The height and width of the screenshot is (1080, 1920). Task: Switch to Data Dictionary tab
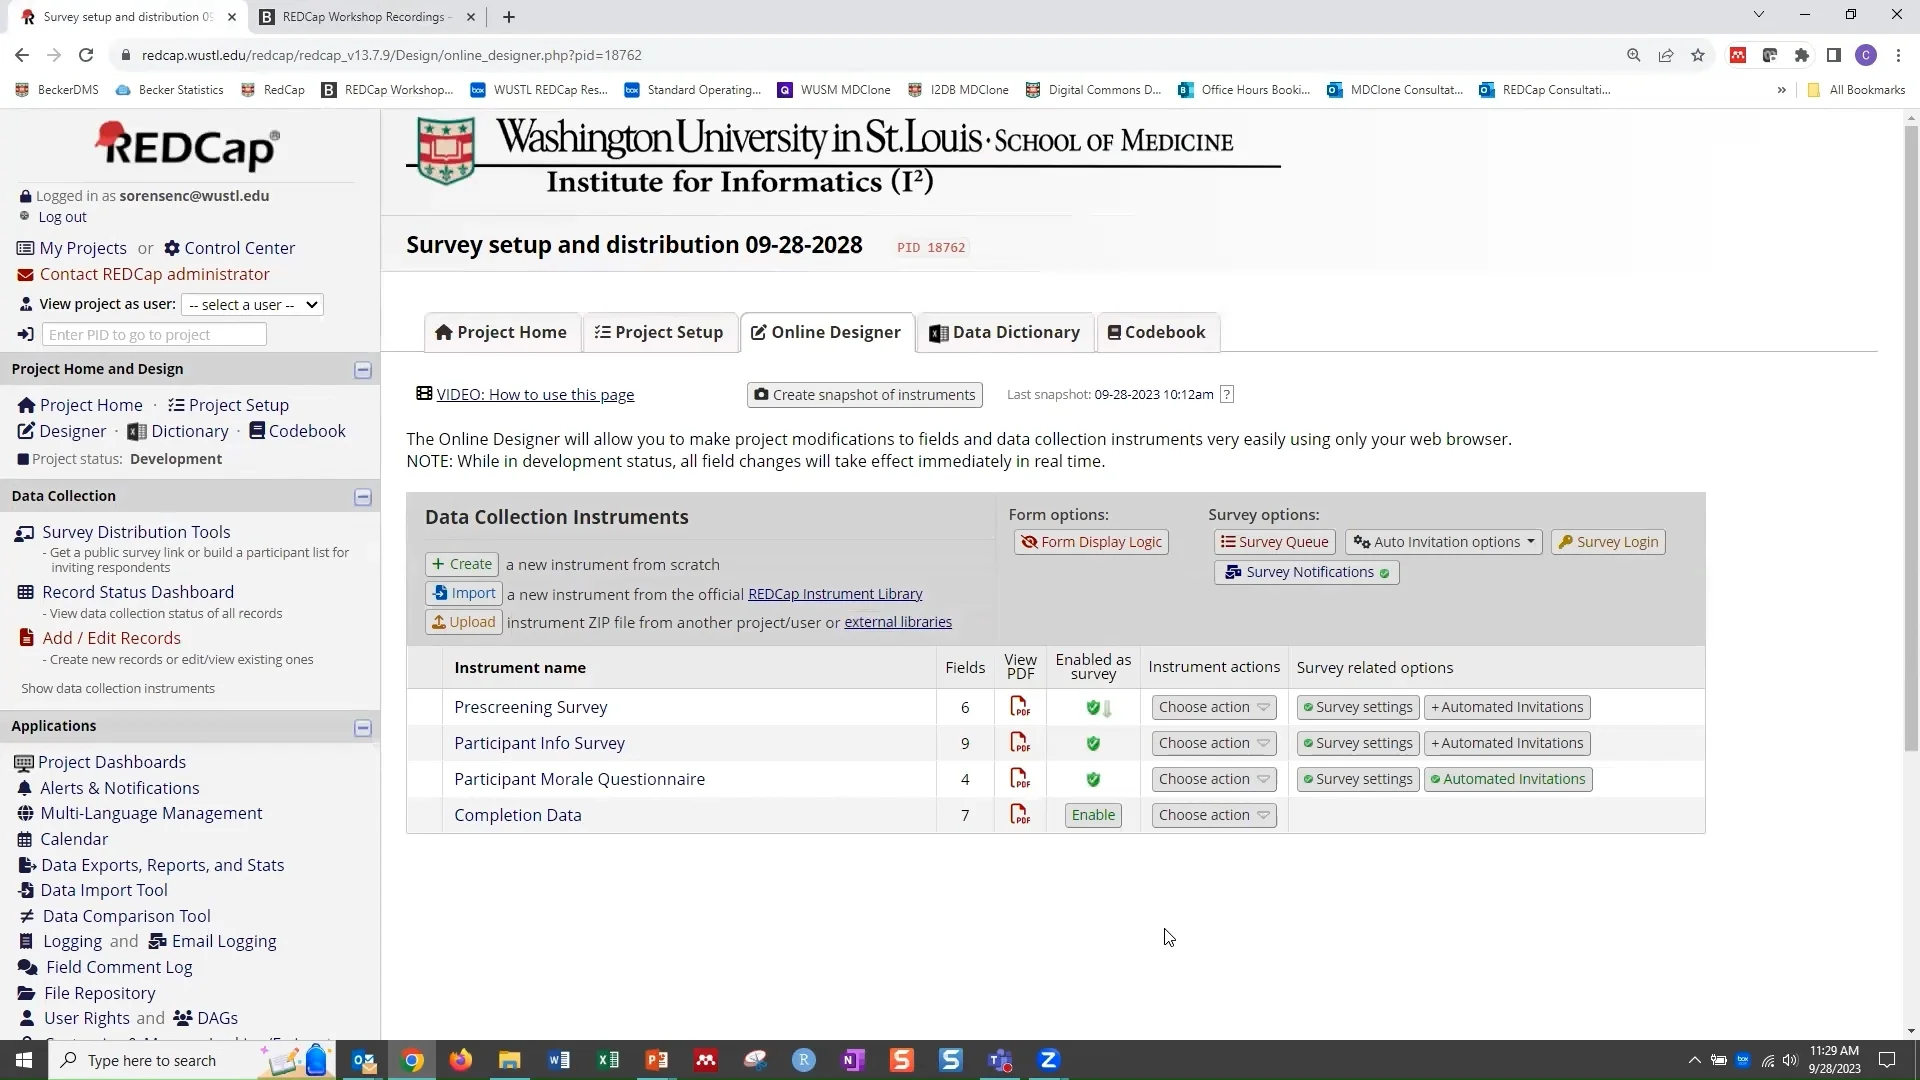[x=1005, y=332]
